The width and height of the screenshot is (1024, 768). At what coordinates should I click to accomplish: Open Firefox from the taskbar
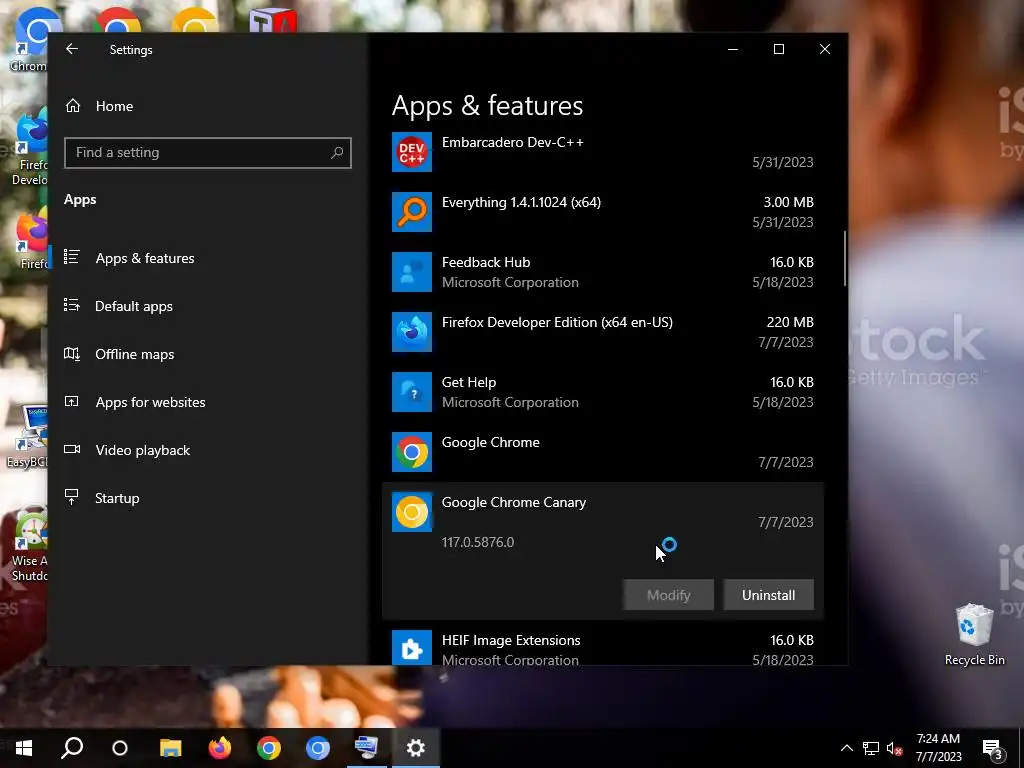pos(219,748)
